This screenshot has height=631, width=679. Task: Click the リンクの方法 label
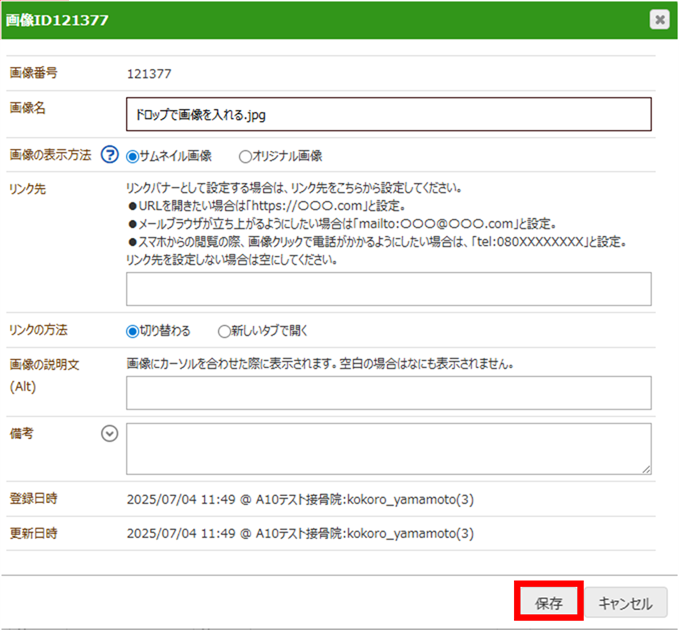point(38,330)
